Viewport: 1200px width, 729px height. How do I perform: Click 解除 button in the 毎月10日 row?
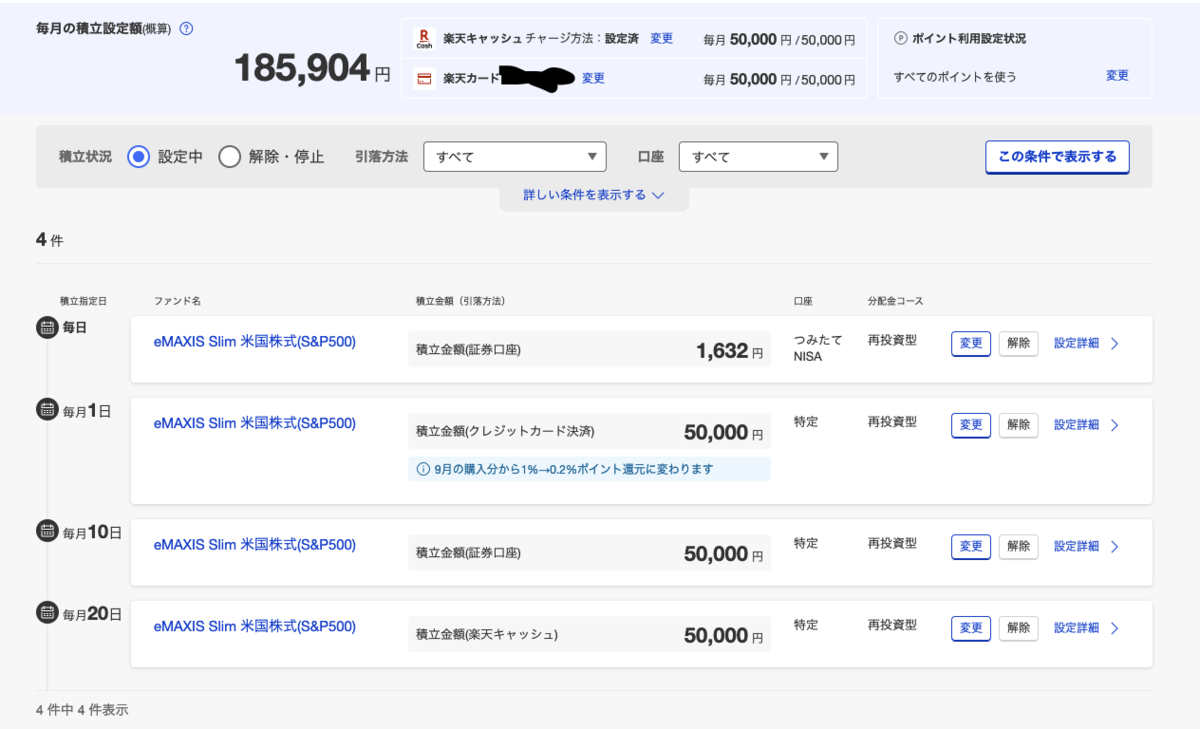point(1018,546)
